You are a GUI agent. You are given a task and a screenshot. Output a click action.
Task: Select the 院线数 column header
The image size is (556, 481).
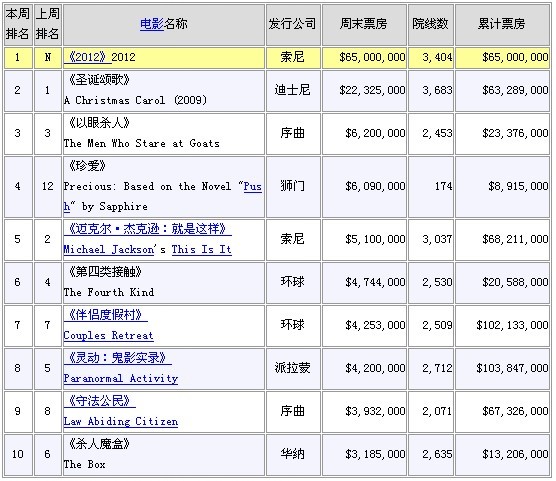(x=430, y=24)
